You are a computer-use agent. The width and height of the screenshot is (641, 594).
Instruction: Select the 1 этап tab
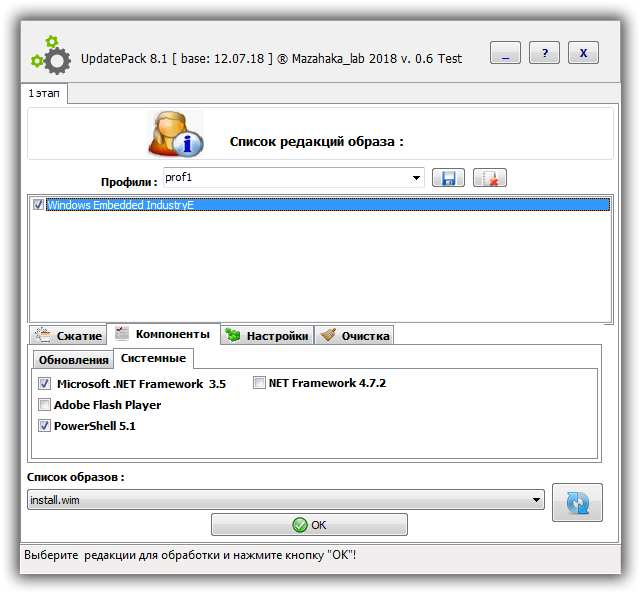click(44, 93)
